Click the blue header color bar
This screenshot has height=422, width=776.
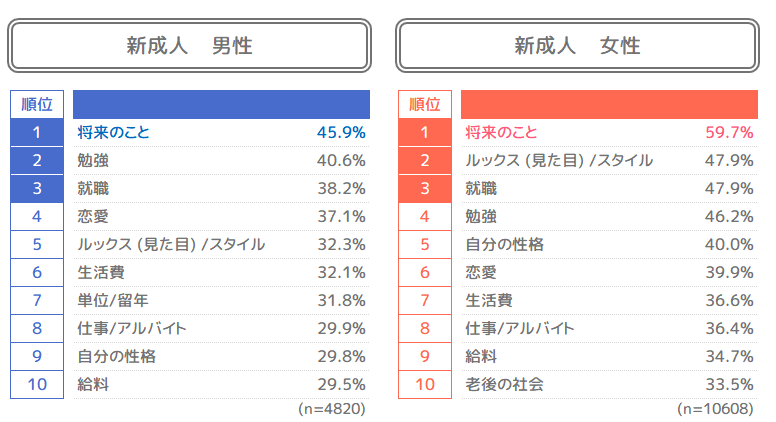point(221,104)
